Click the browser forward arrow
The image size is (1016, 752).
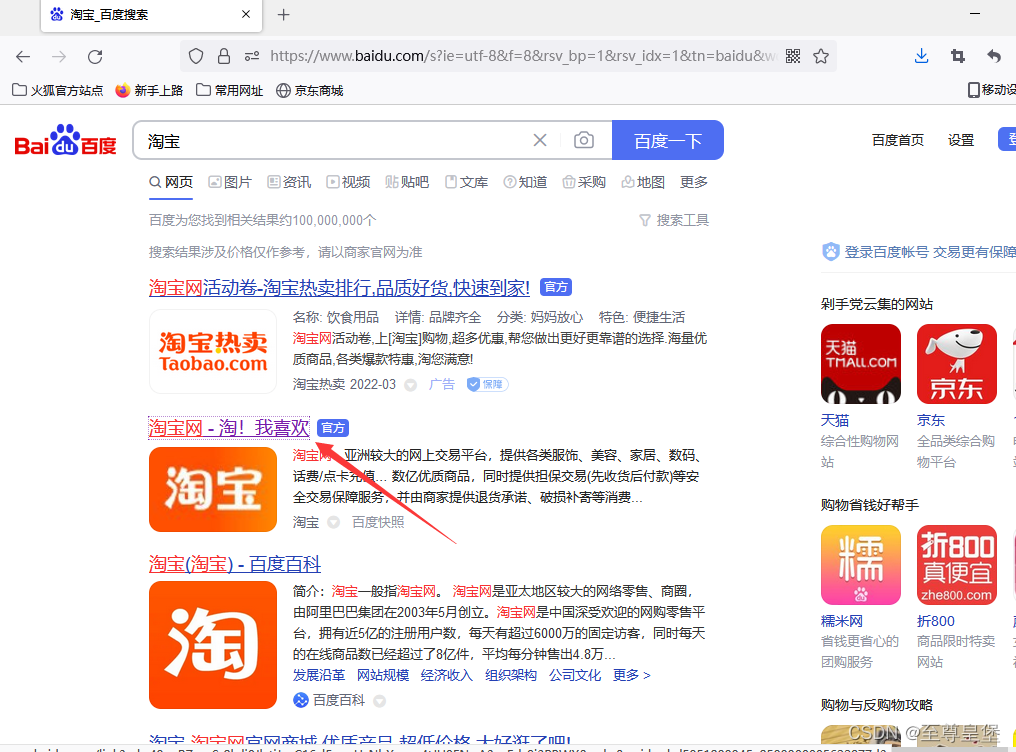click(x=59, y=56)
